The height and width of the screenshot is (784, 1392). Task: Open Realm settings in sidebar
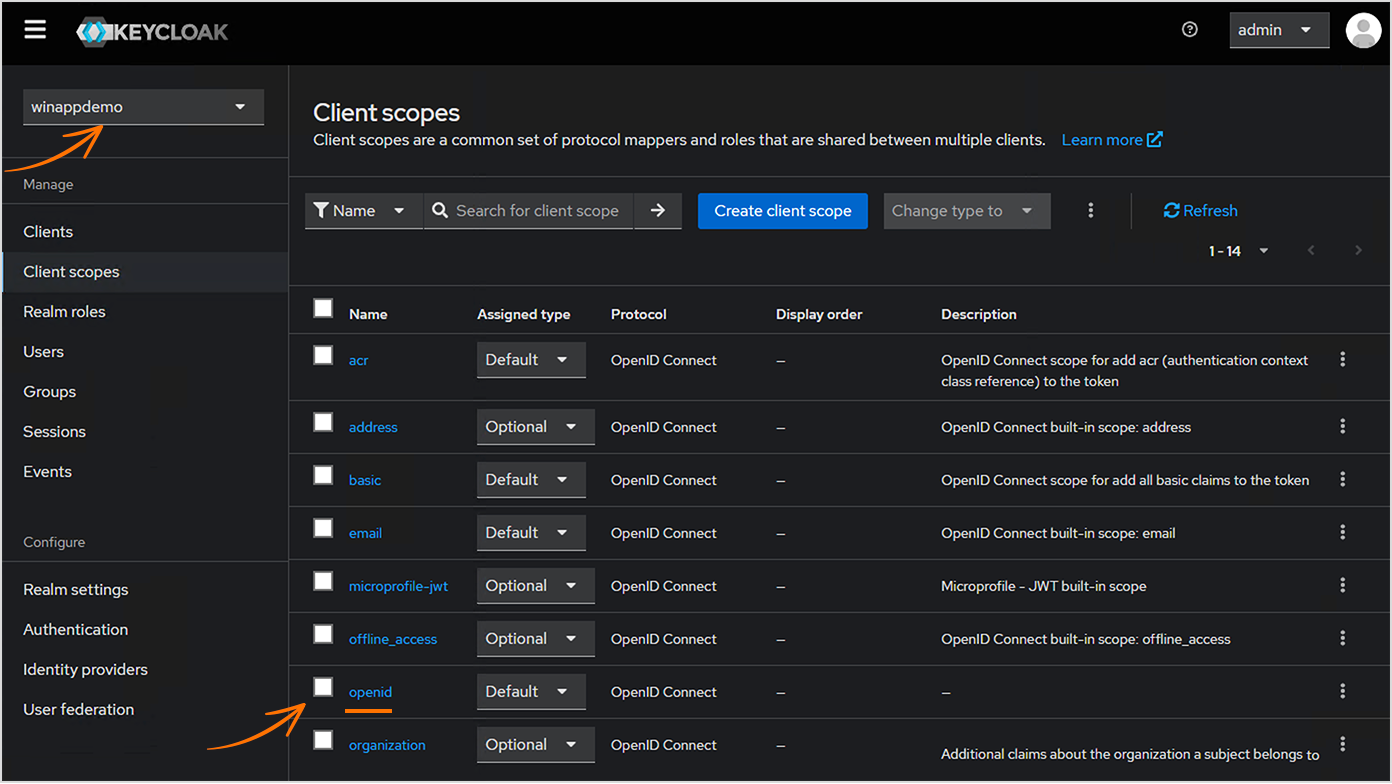(x=76, y=590)
